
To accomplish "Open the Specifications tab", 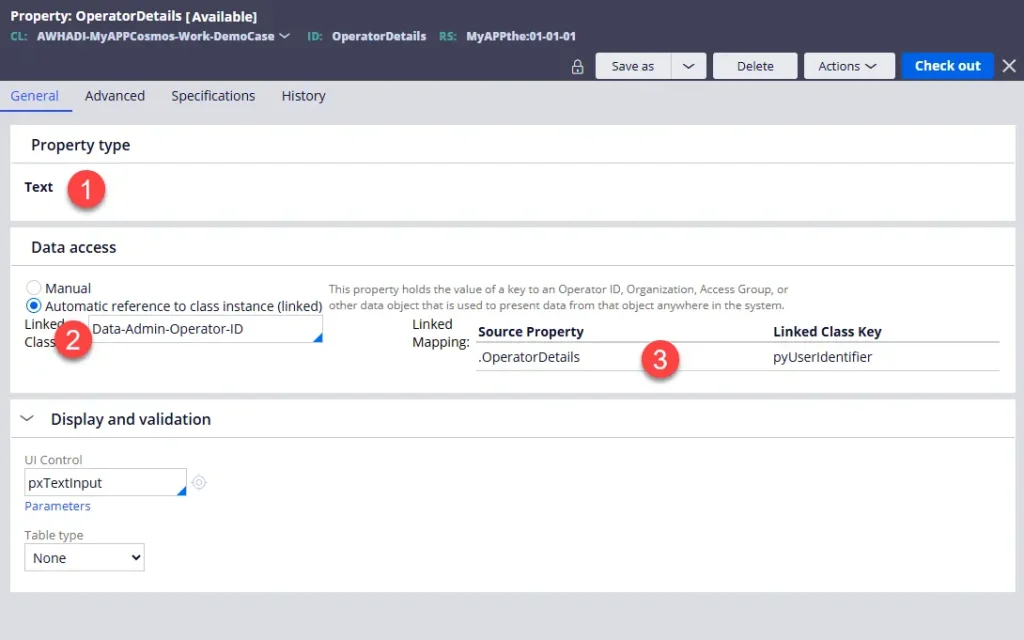I will point(214,96).
